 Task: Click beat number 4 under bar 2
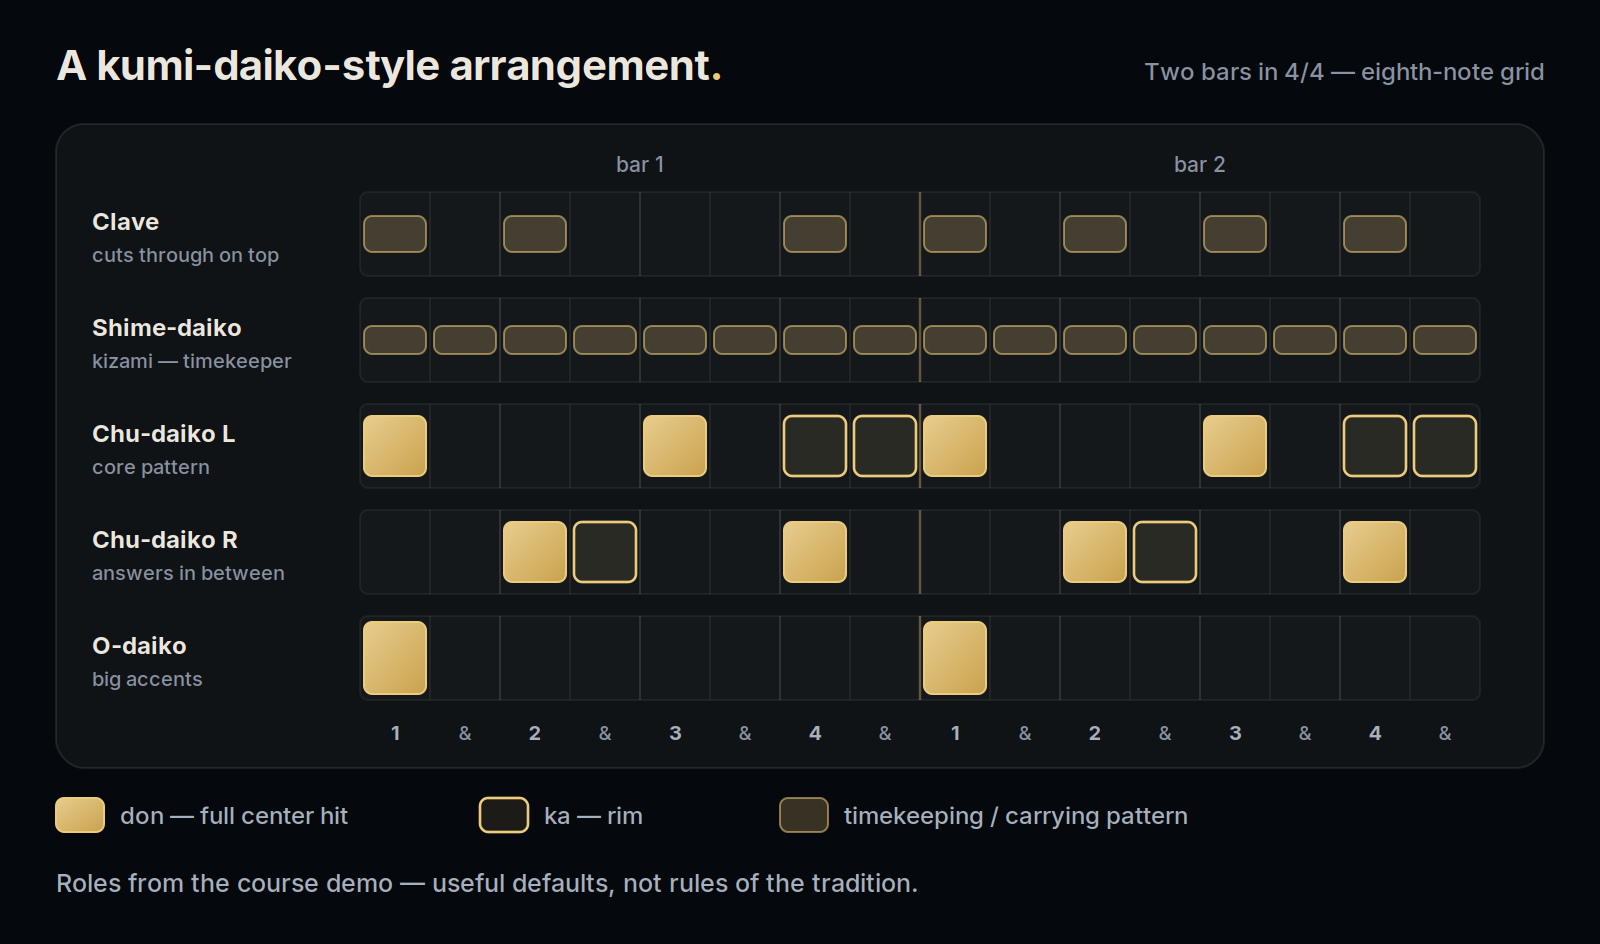coord(1375,733)
